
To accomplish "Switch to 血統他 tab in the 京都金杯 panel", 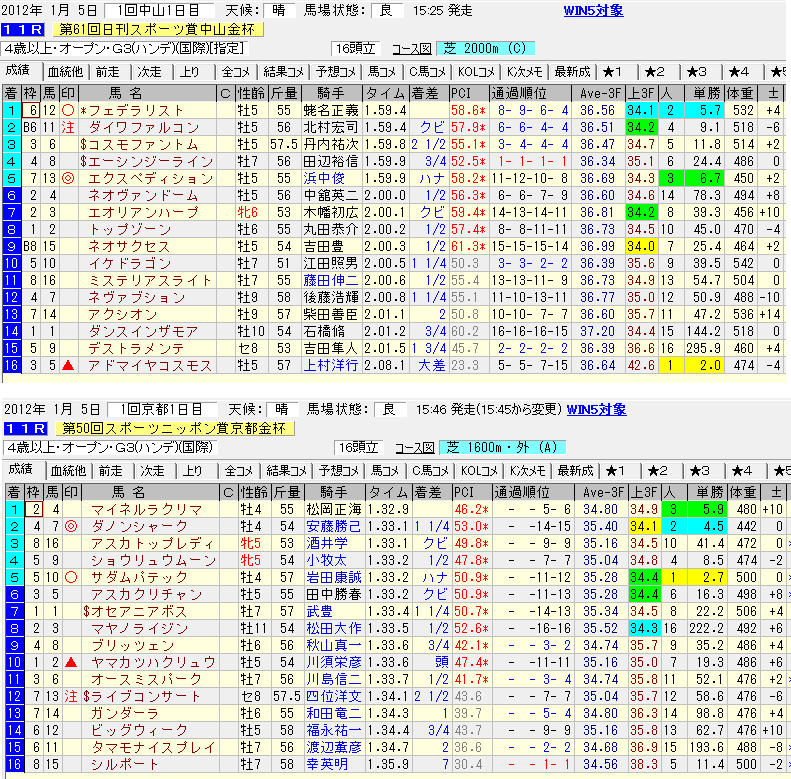I will tap(68, 471).
